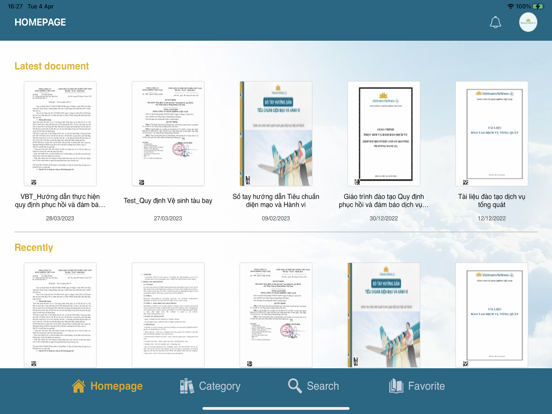Select title 'Tài liệu đào tạo dịch vụ tổng quát'

(x=492, y=201)
